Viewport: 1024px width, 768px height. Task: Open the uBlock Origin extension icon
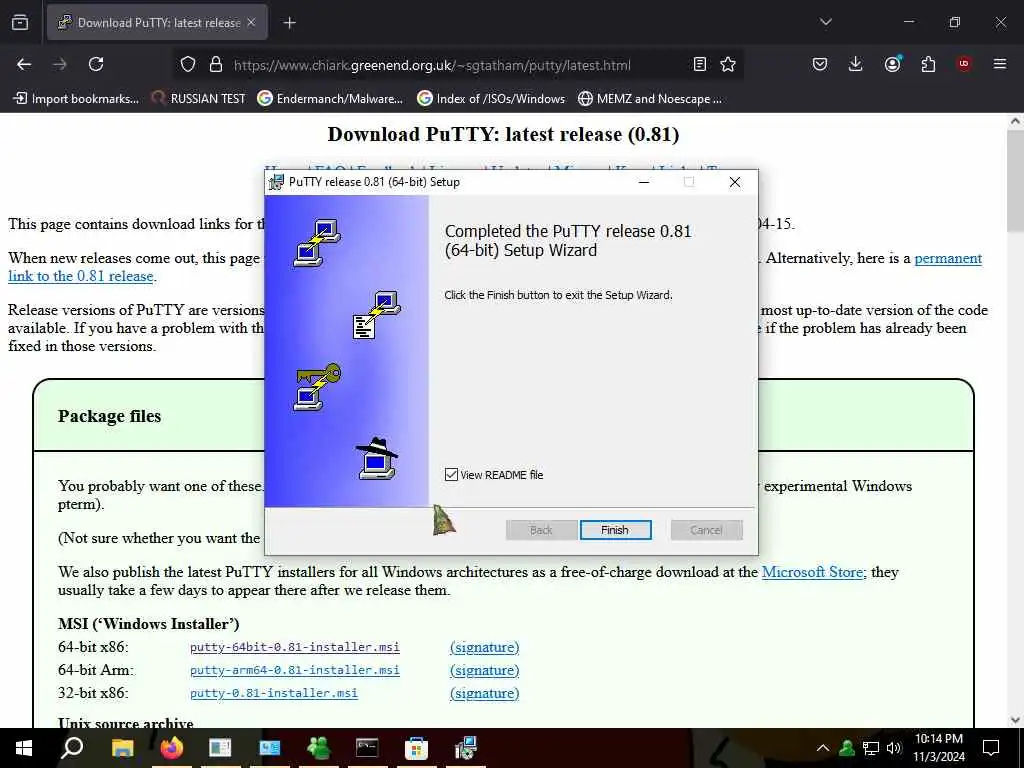tap(964, 64)
